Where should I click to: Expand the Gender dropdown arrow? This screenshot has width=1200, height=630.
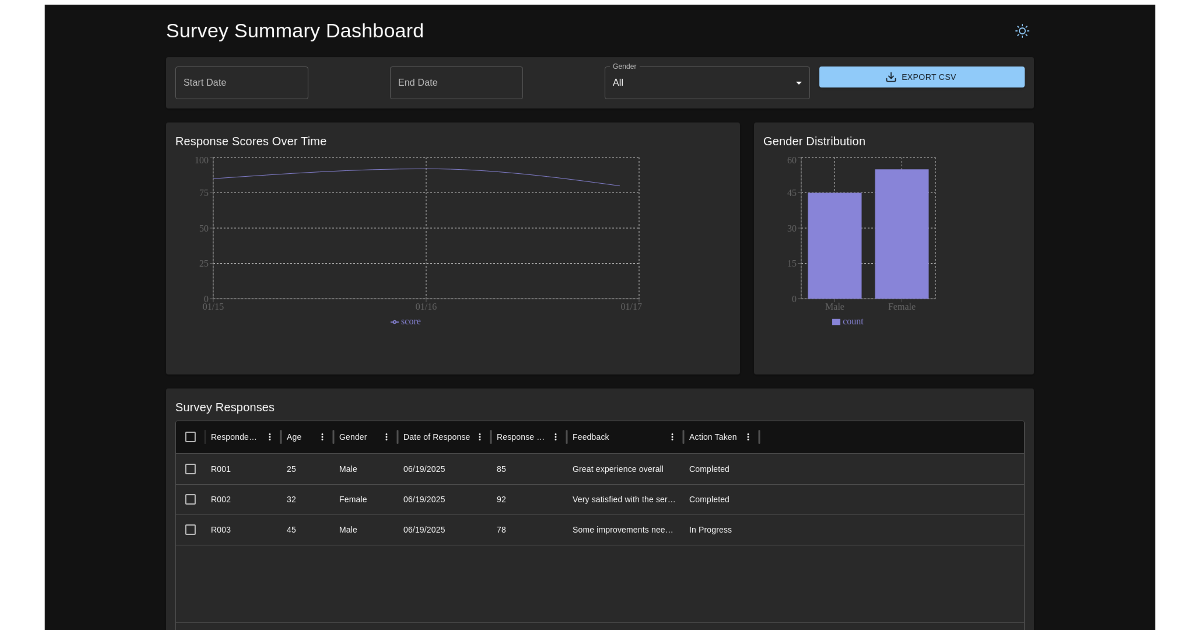798,82
